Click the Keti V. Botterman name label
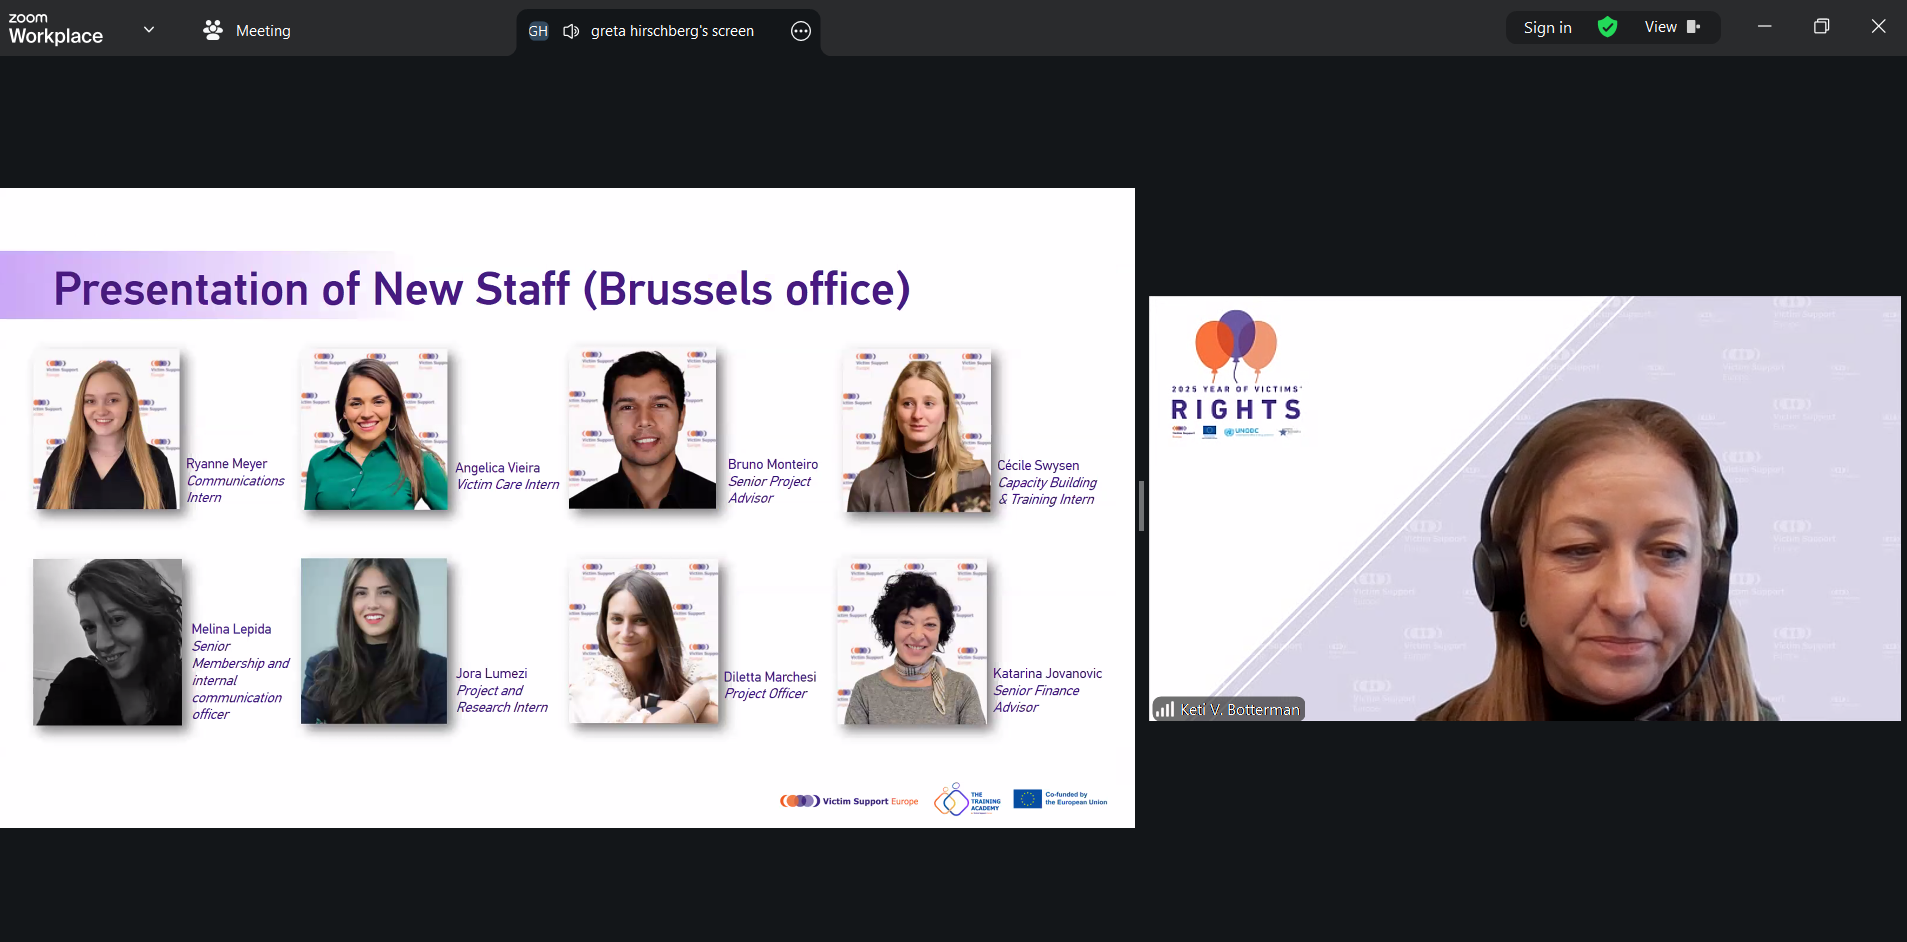1907x942 pixels. click(1239, 709)
